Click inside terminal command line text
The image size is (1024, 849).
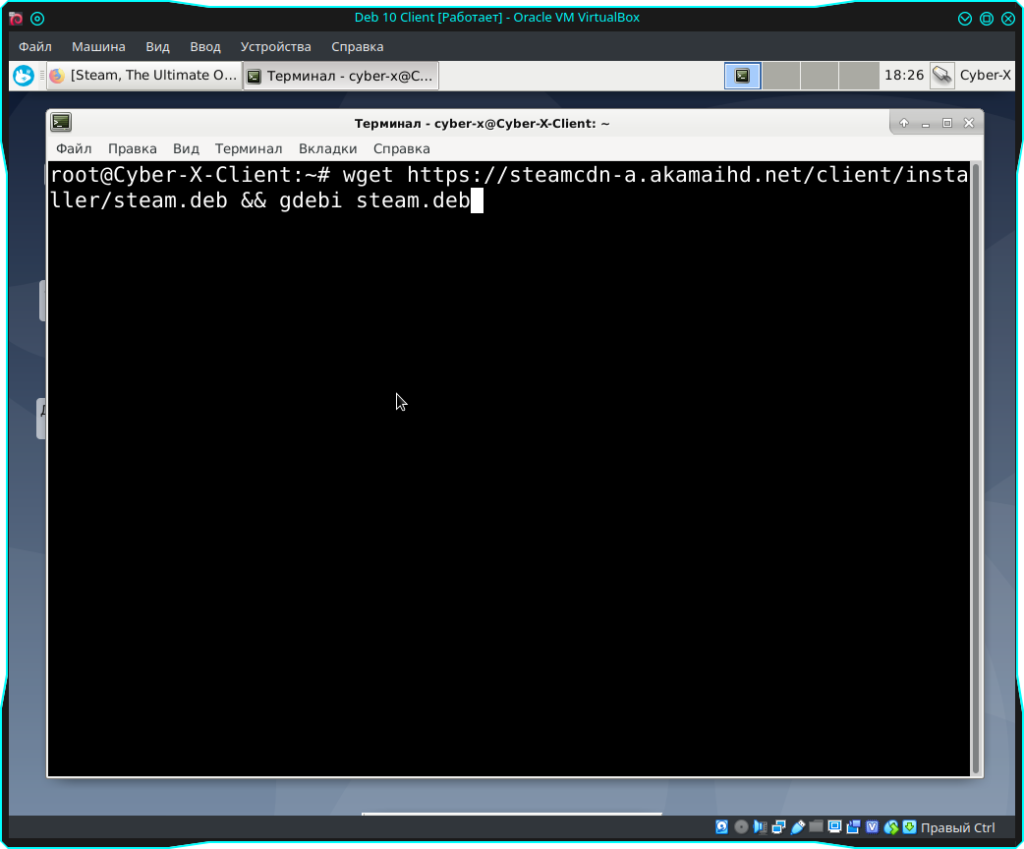click(509, 187)
